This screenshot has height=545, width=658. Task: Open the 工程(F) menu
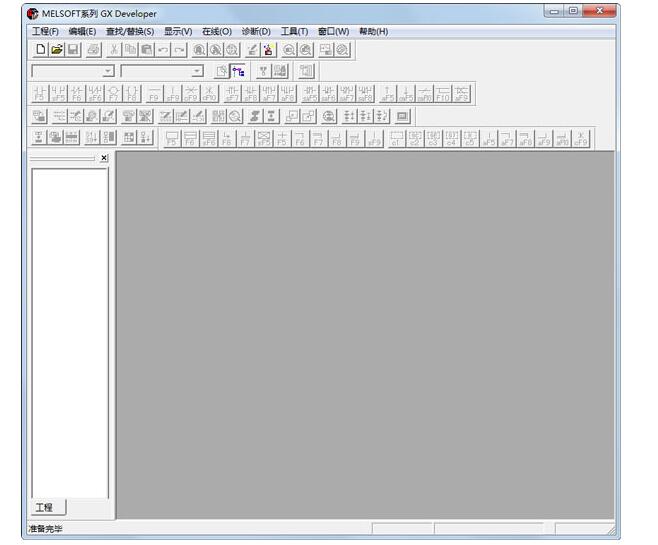click(45, 31)
